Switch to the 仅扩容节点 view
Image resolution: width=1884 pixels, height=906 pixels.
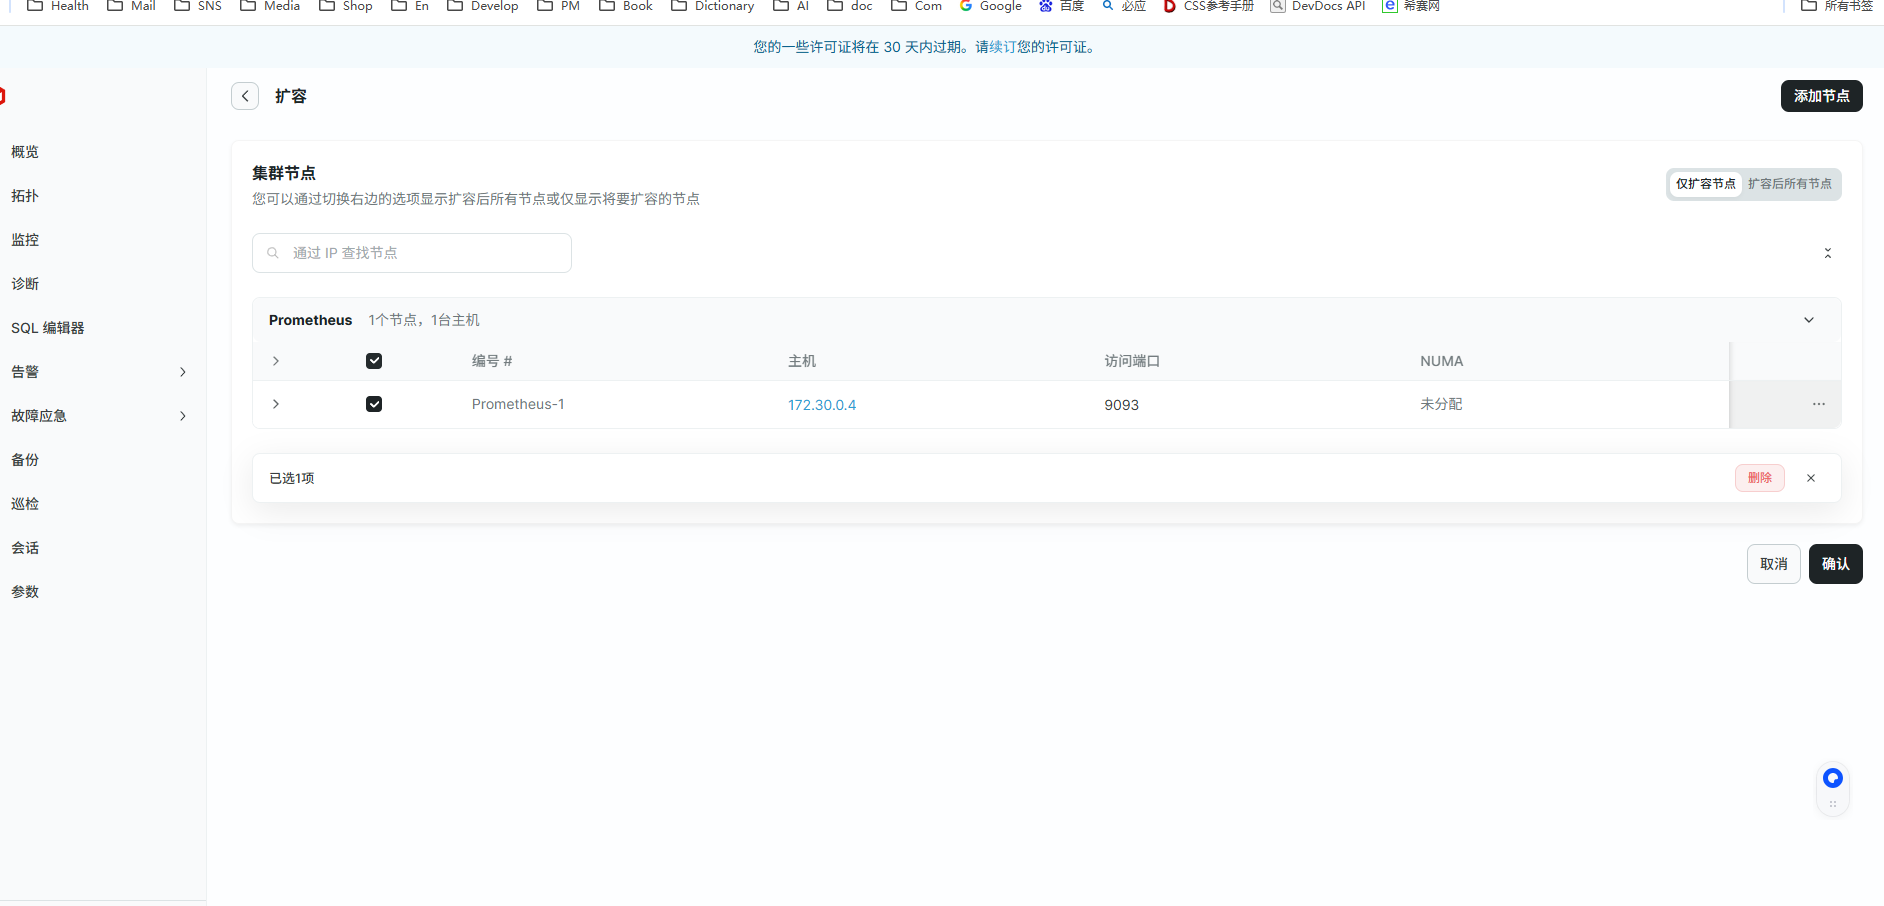click(1705, 184)
